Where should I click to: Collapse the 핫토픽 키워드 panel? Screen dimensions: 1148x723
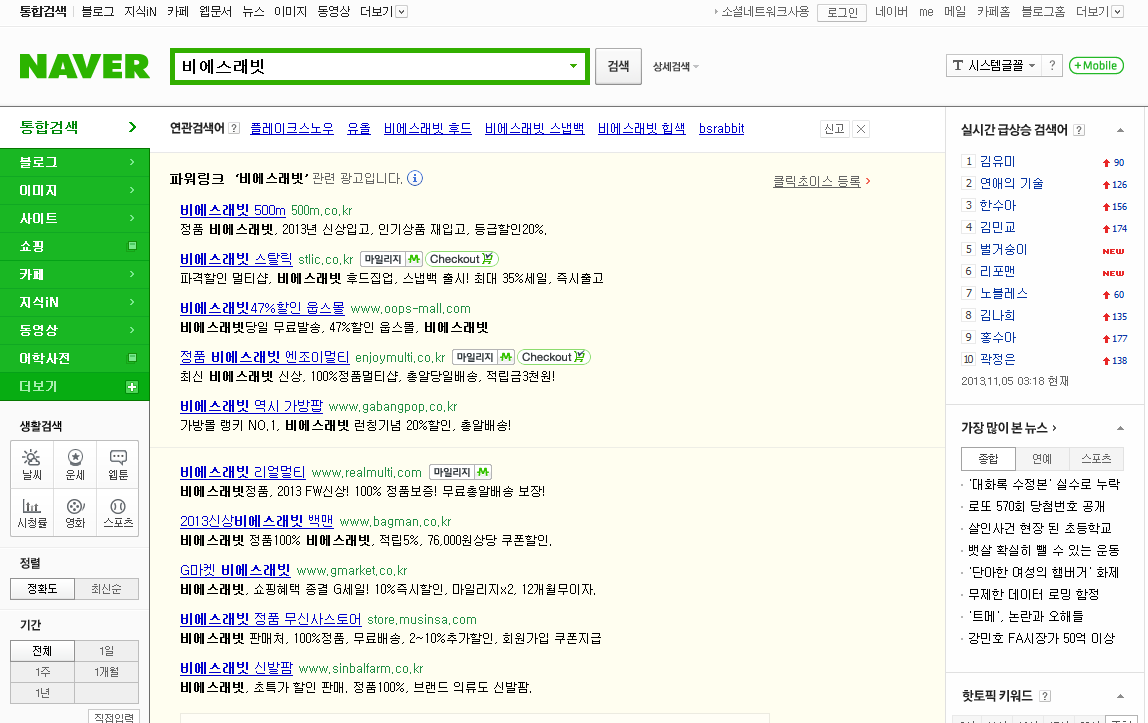point(1120,696)
